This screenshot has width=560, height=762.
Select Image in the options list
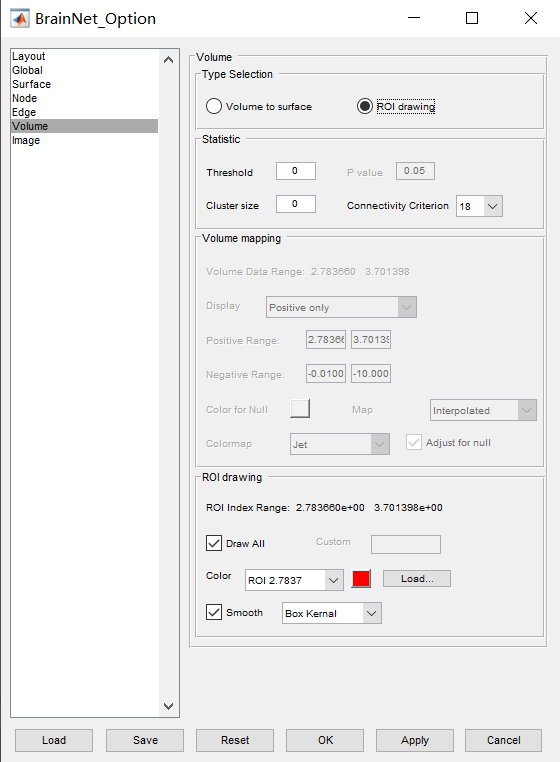84,140
